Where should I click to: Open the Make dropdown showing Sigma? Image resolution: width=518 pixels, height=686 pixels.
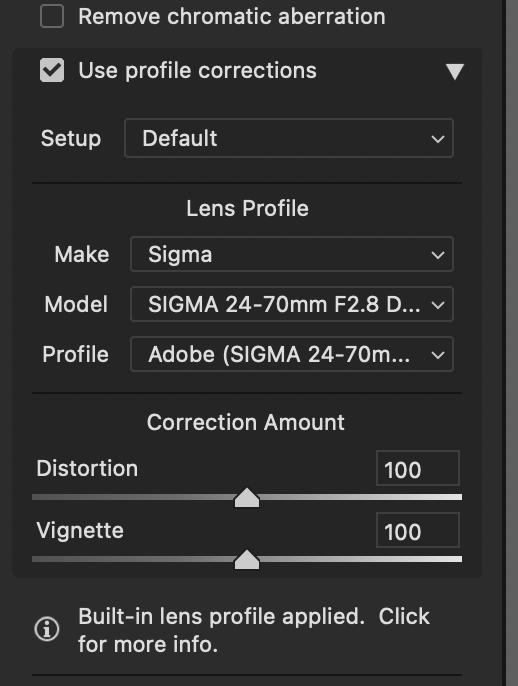point(292,255)
